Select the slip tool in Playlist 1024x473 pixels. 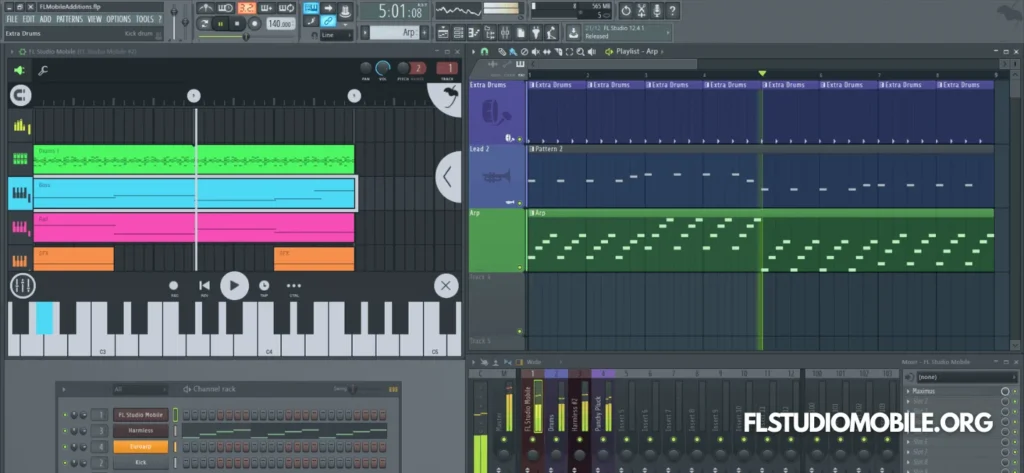(x=547, y=52)
